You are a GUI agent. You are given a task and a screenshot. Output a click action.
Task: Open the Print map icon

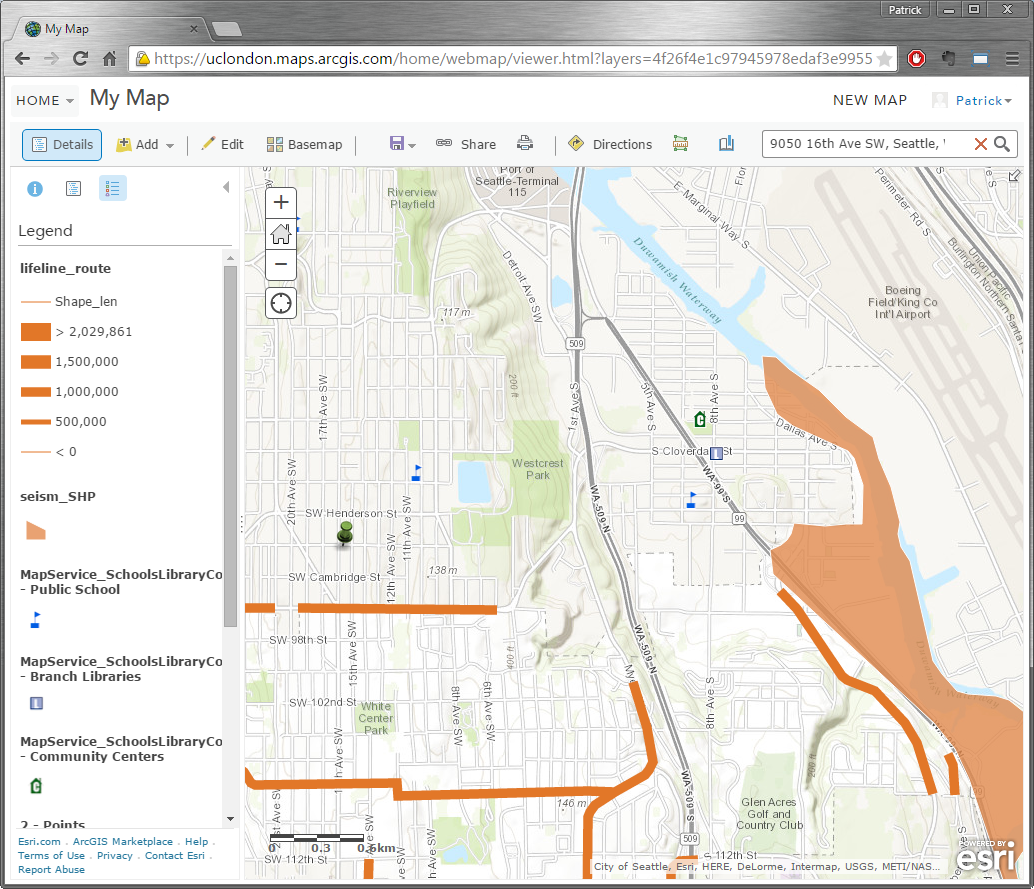pos(525,144)
